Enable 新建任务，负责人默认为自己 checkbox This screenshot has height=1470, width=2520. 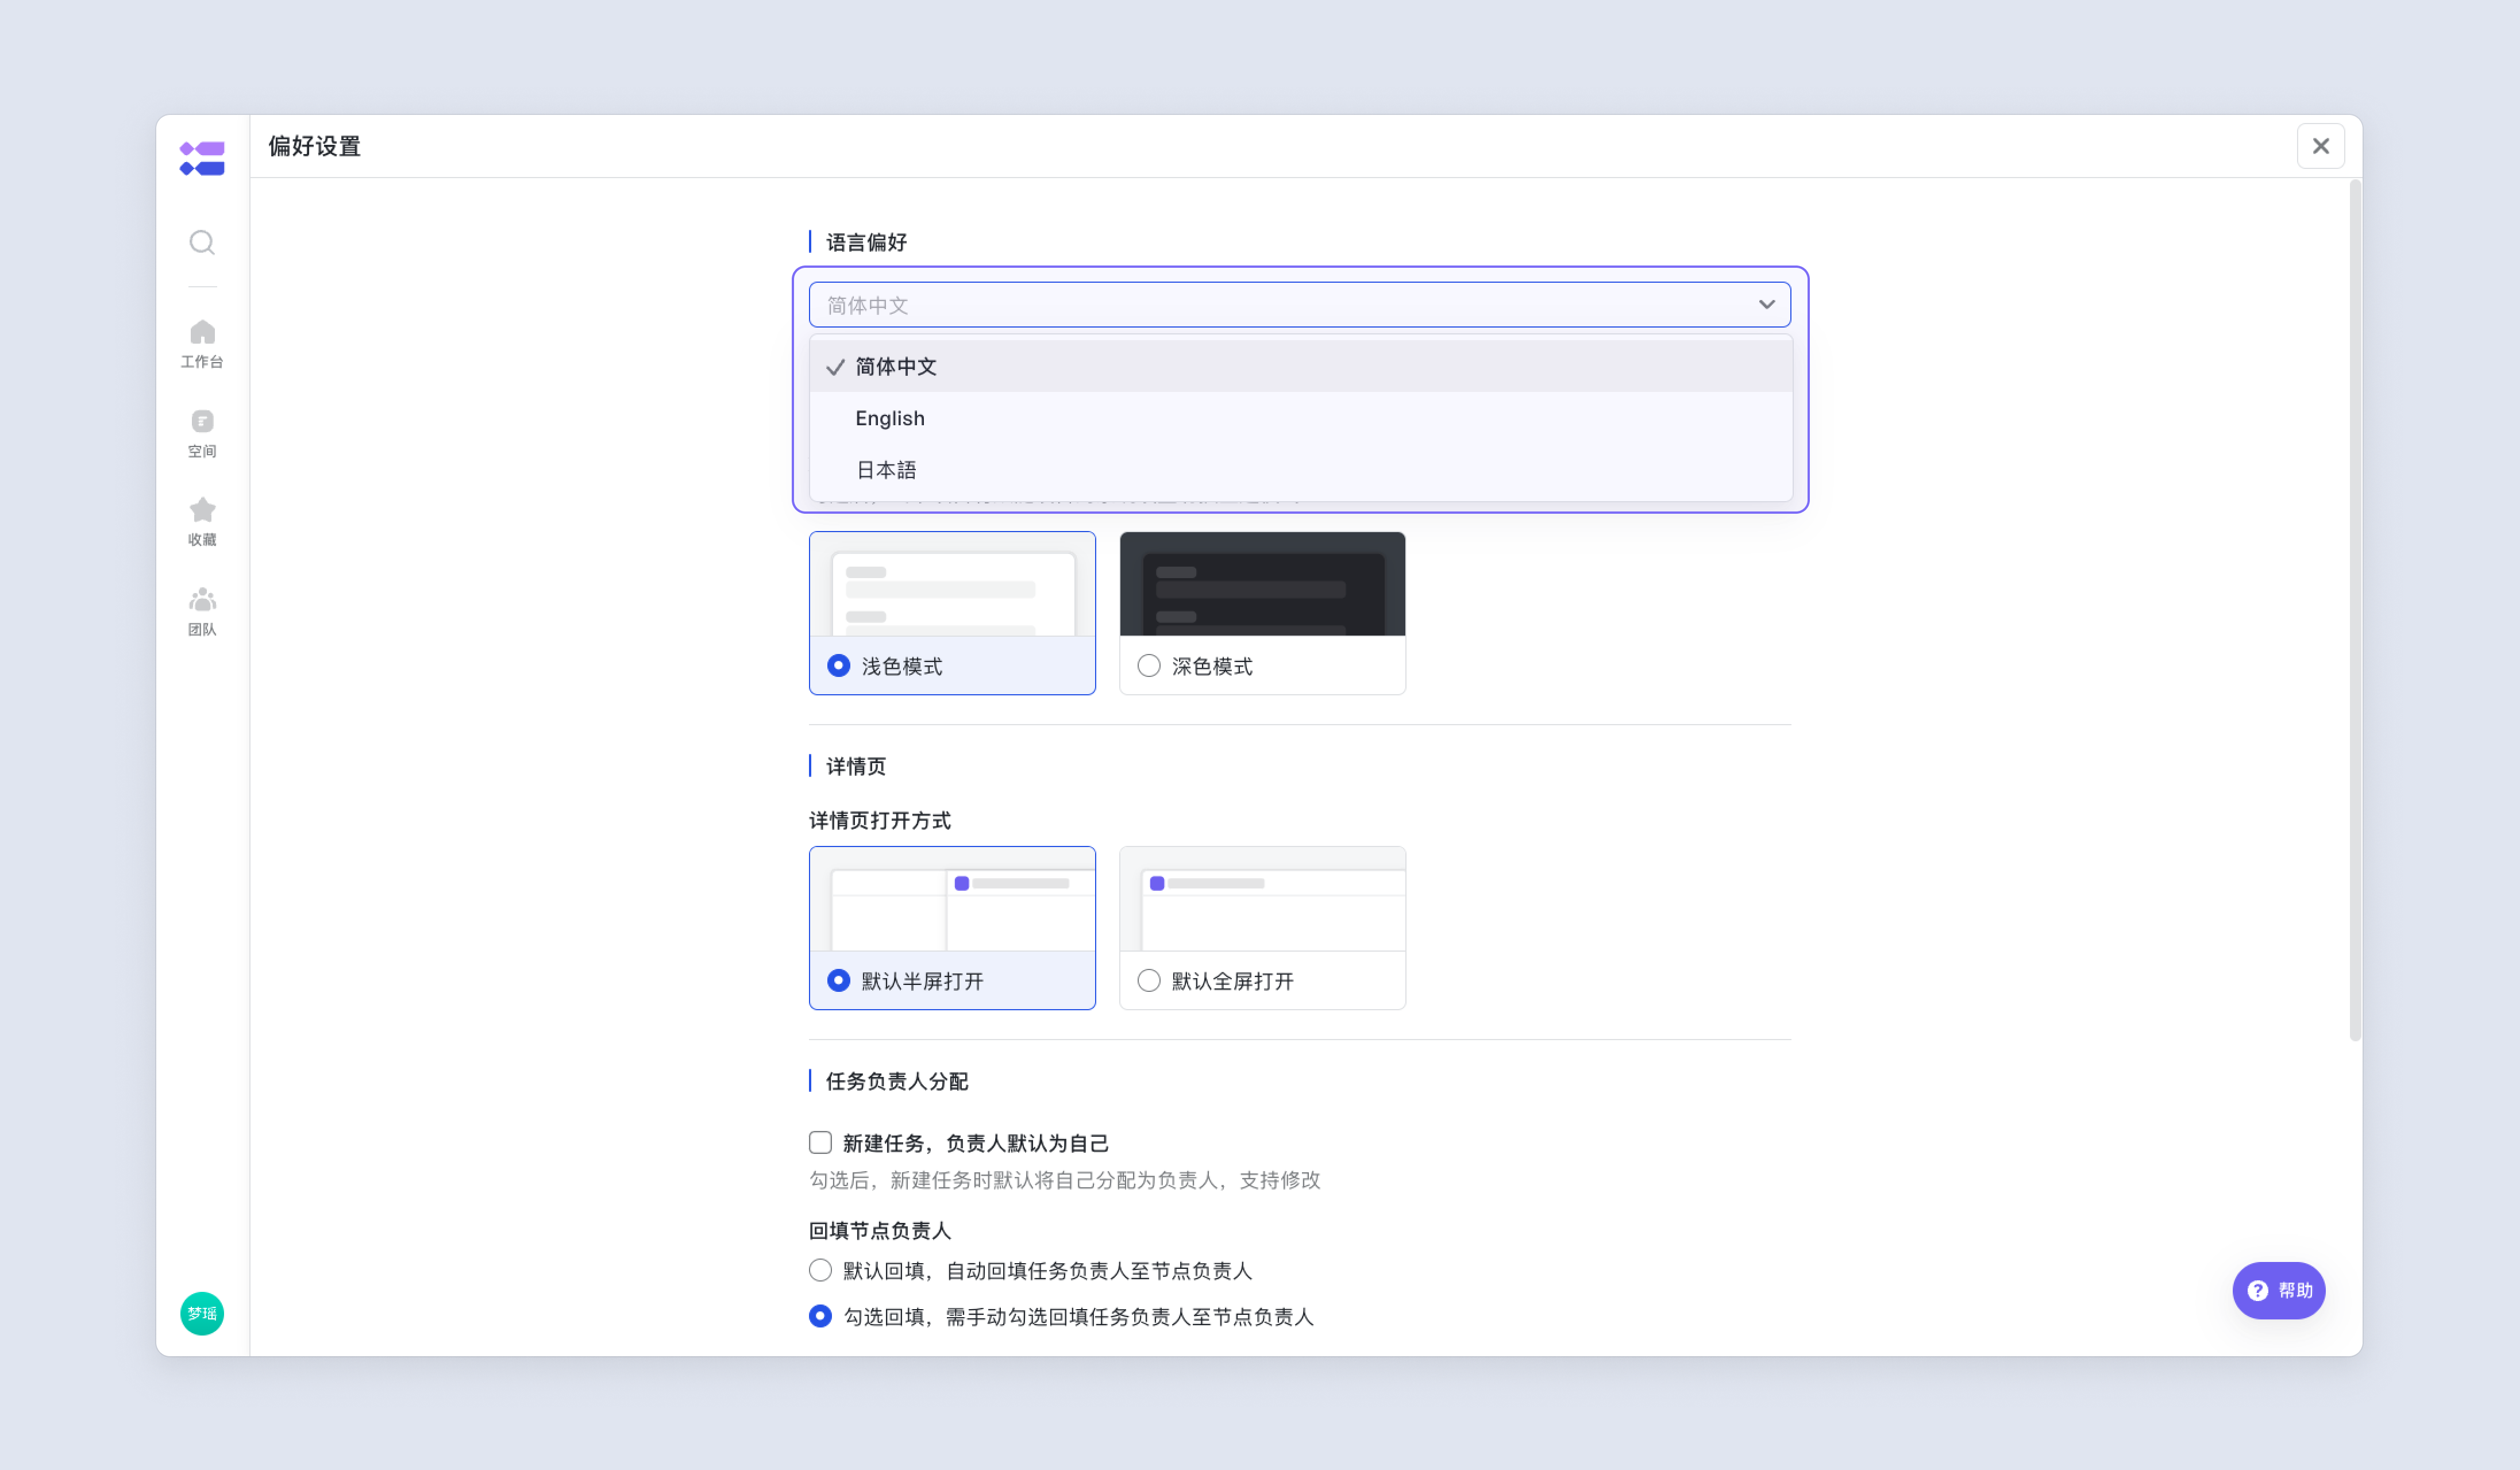pos(820,1143)
